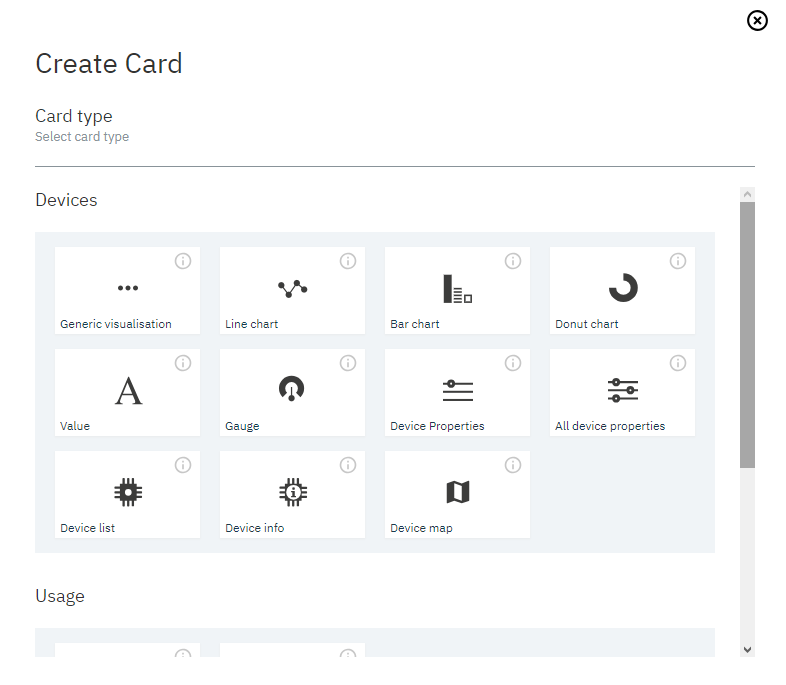Click the Gauge card label
786x685 pixels.
[x=242, y=426]
